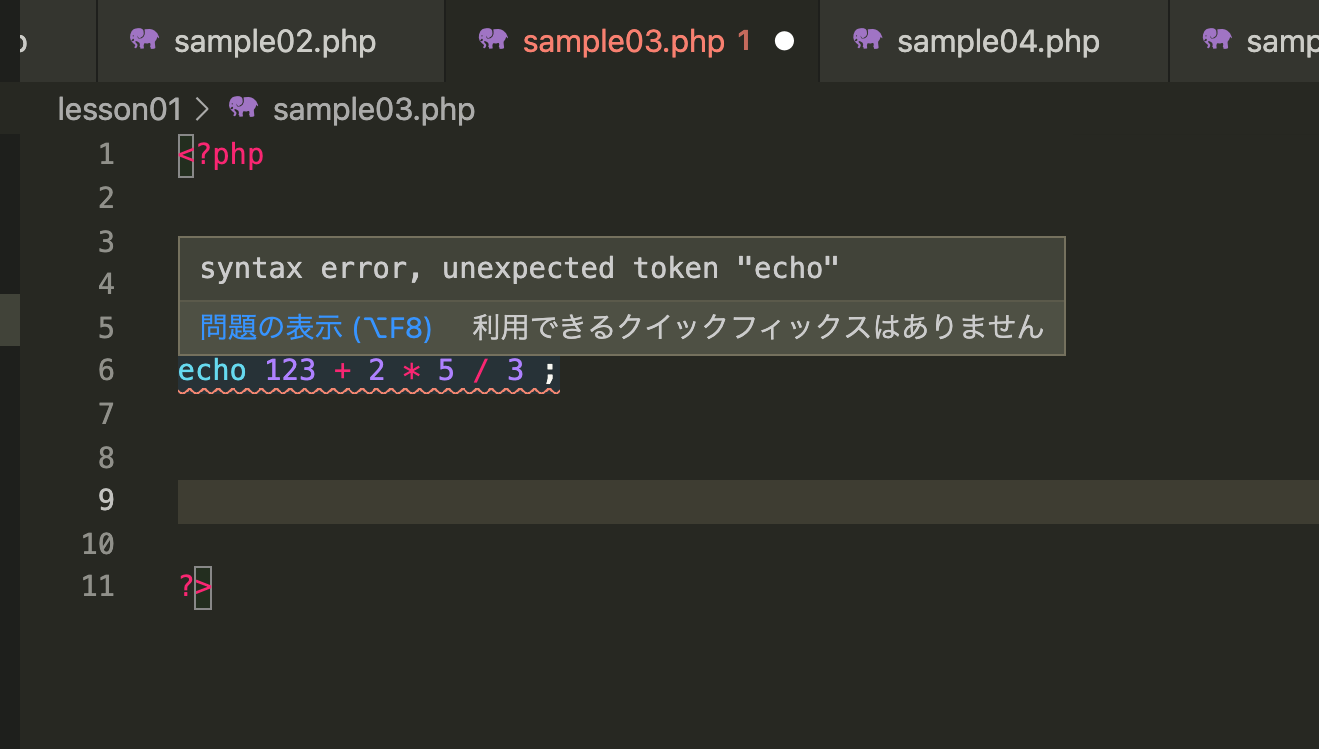Click the PHP elephant icon on sample03.php tab
This screenshot has height=749, width=1319.
click(x=493, y=40)
